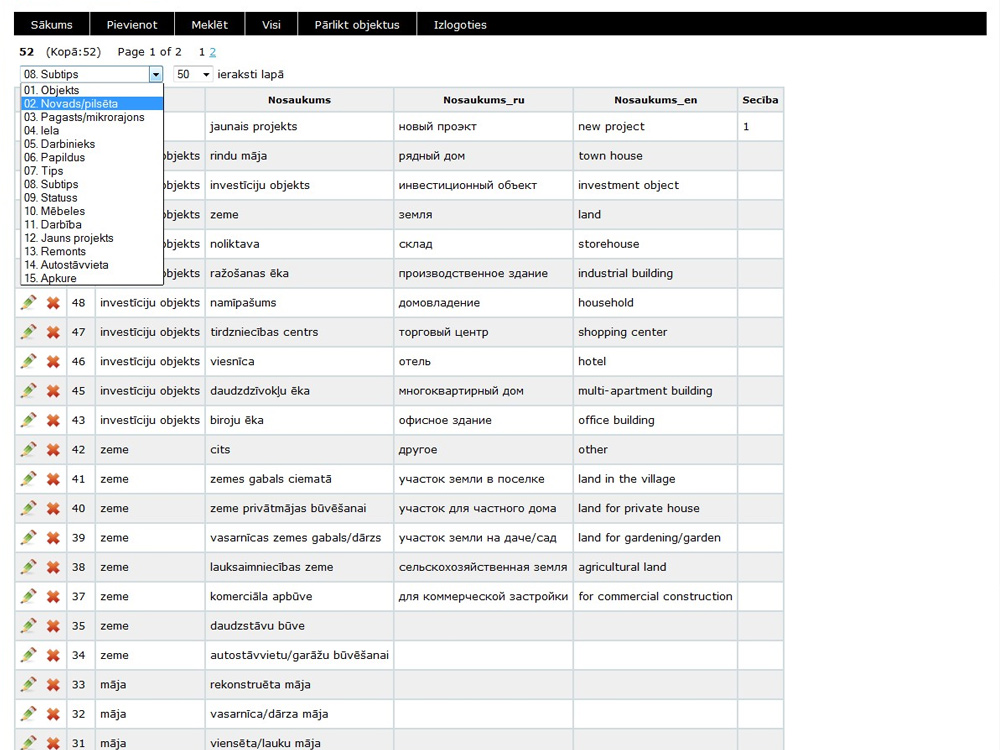The width and height of the screenshot is (1000, 750).
Task: Log out via Izlogoties
Action: [460, 25]
